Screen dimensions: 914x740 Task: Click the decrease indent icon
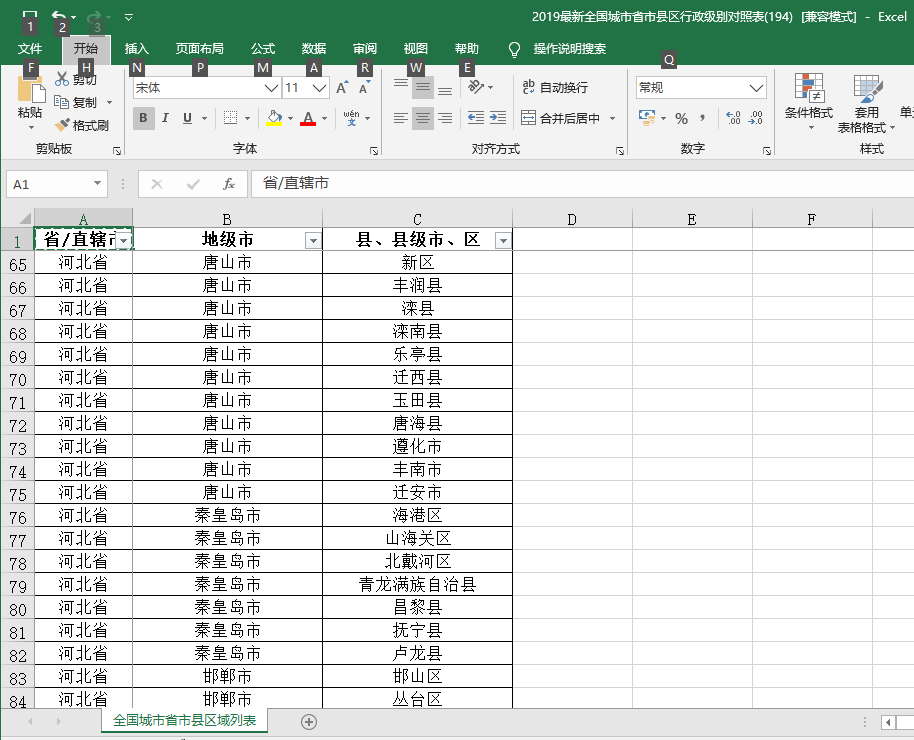coord(476,118)
